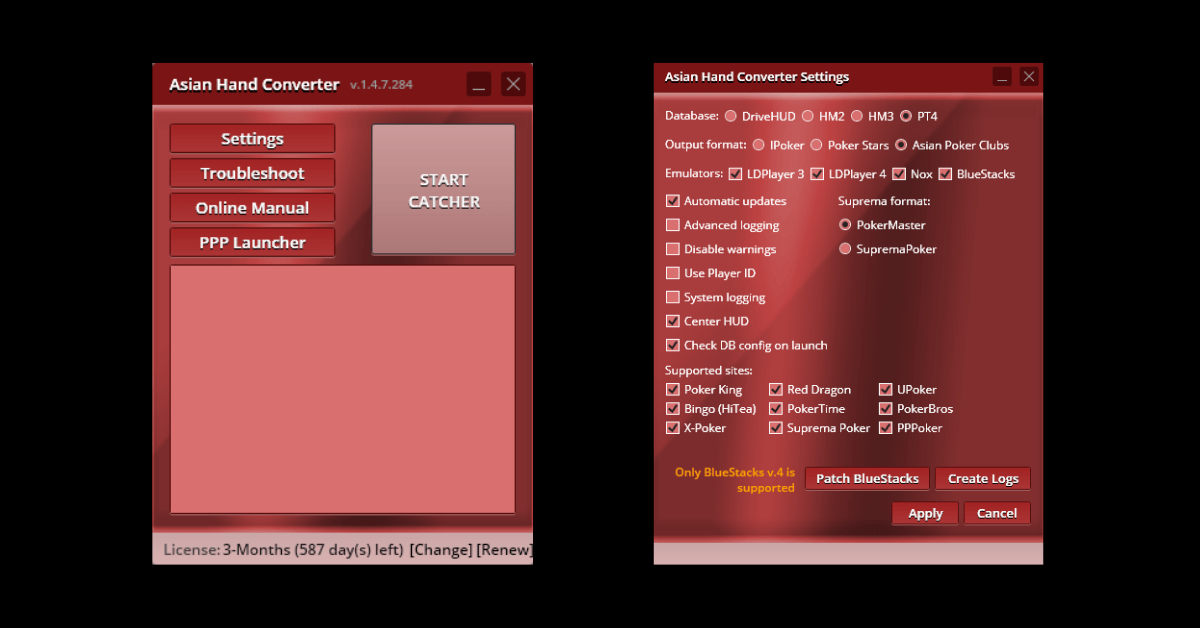Enable Disable warnings checkbox

pyautogui.click(x=673, y=249)
